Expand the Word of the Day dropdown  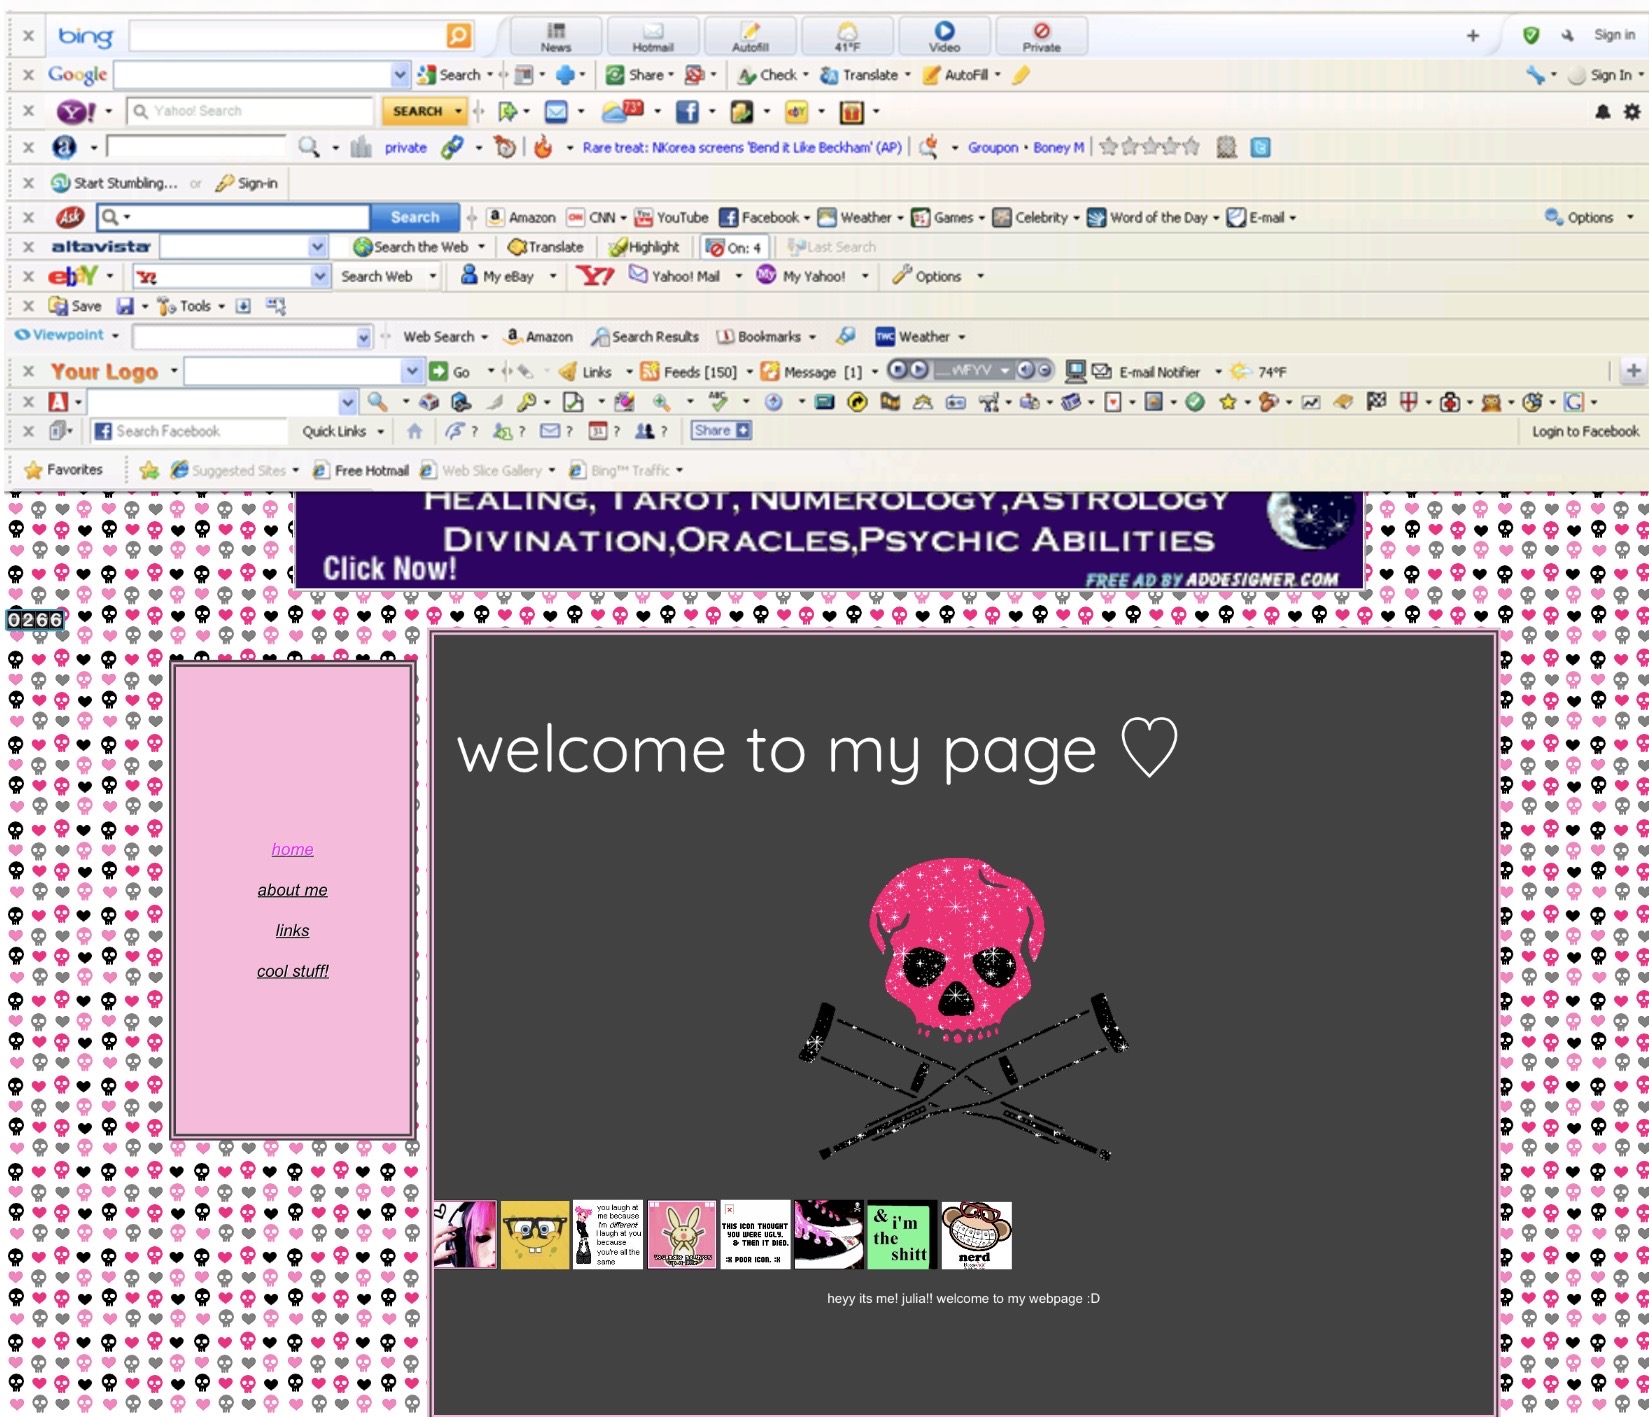[1216, 218]
